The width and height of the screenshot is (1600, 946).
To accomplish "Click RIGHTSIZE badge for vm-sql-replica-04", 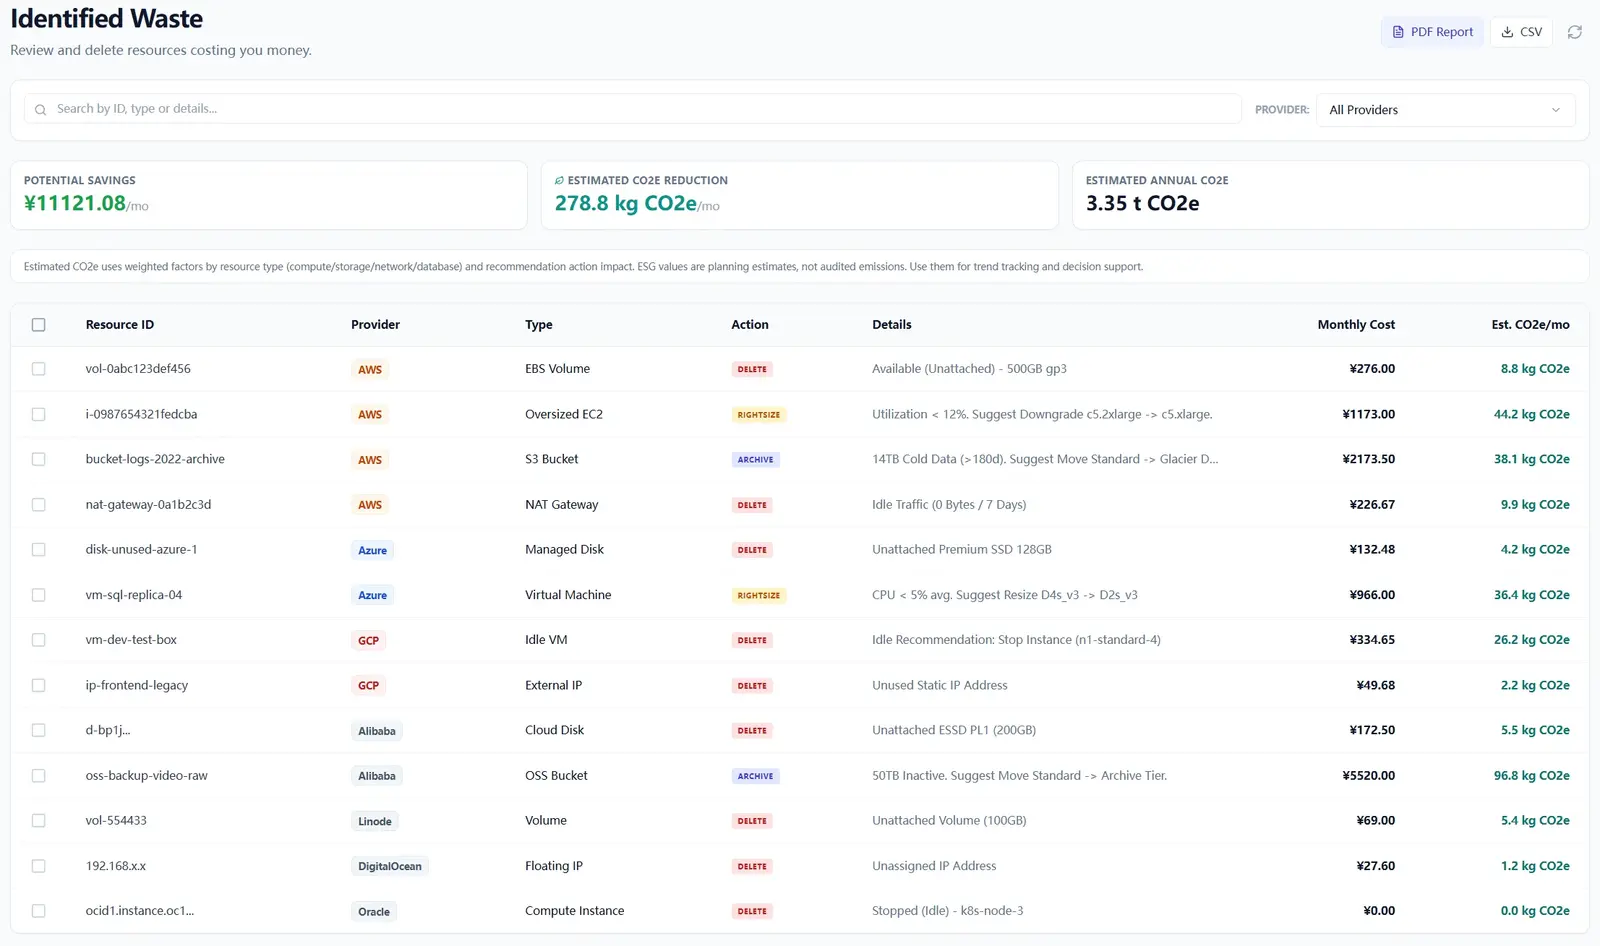I will pos(759,595).
